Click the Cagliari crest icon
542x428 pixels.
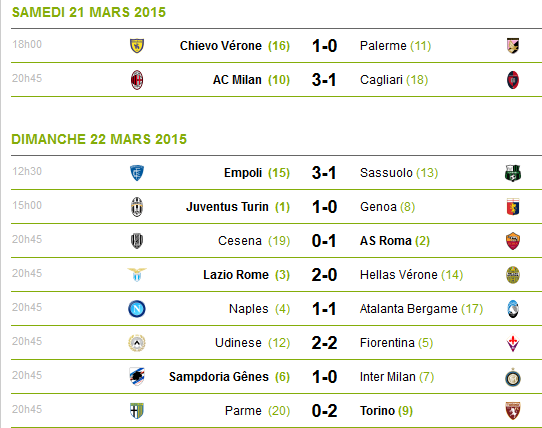[513, 80]
